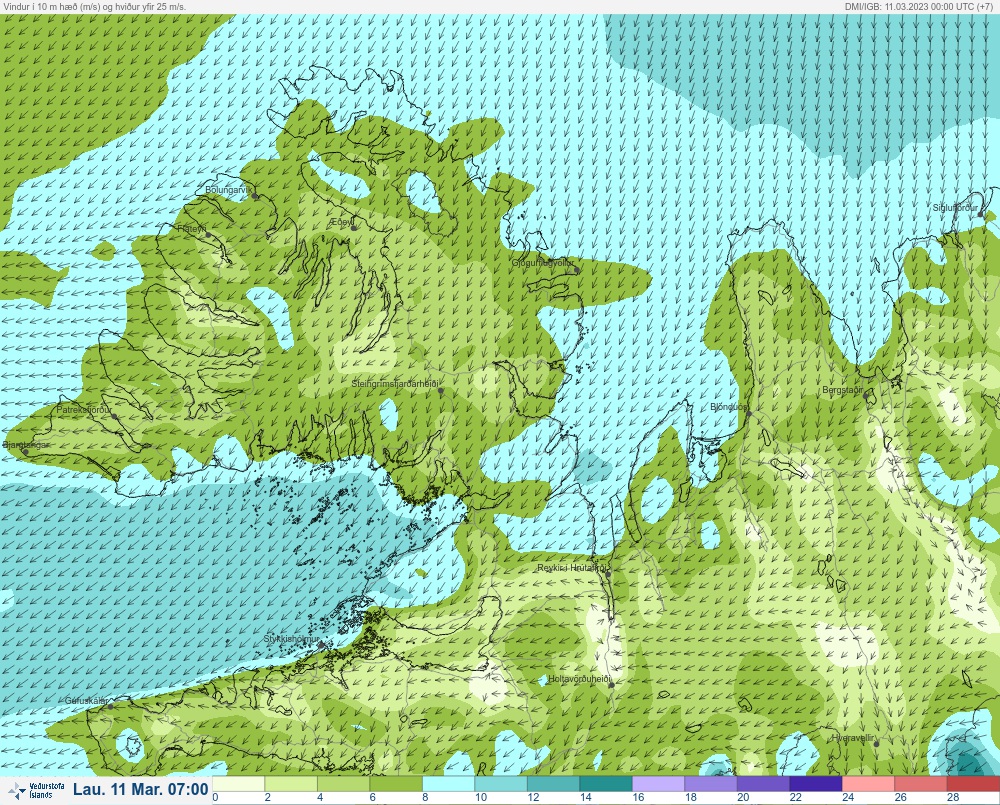
Task: Pick the light pink 24–26 m/s legend swatch
Action: (x=868, y=783)
